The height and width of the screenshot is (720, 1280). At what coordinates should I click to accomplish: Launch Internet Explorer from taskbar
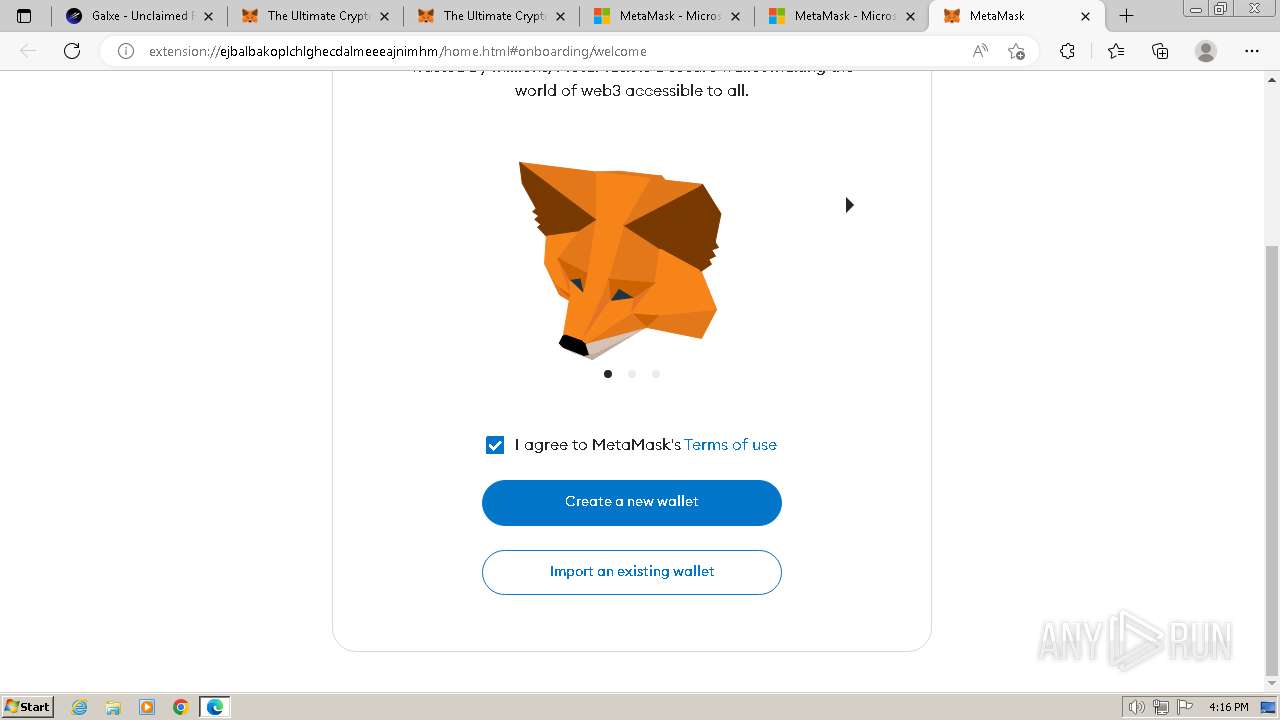80,707
